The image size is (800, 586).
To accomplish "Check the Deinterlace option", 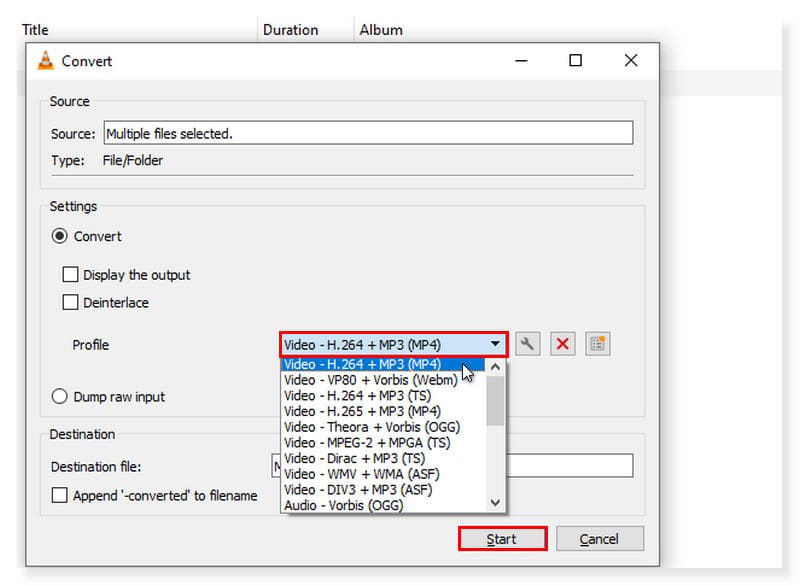I will [70, 302].
